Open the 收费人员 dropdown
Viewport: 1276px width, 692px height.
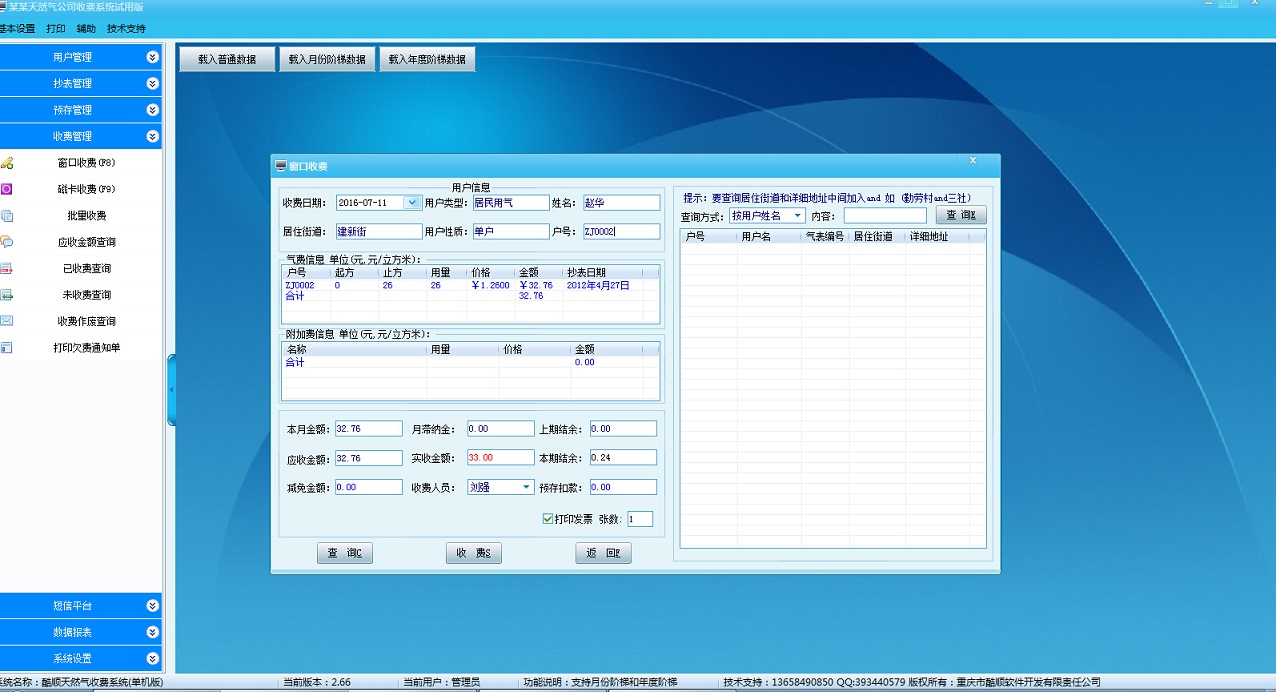527,487
